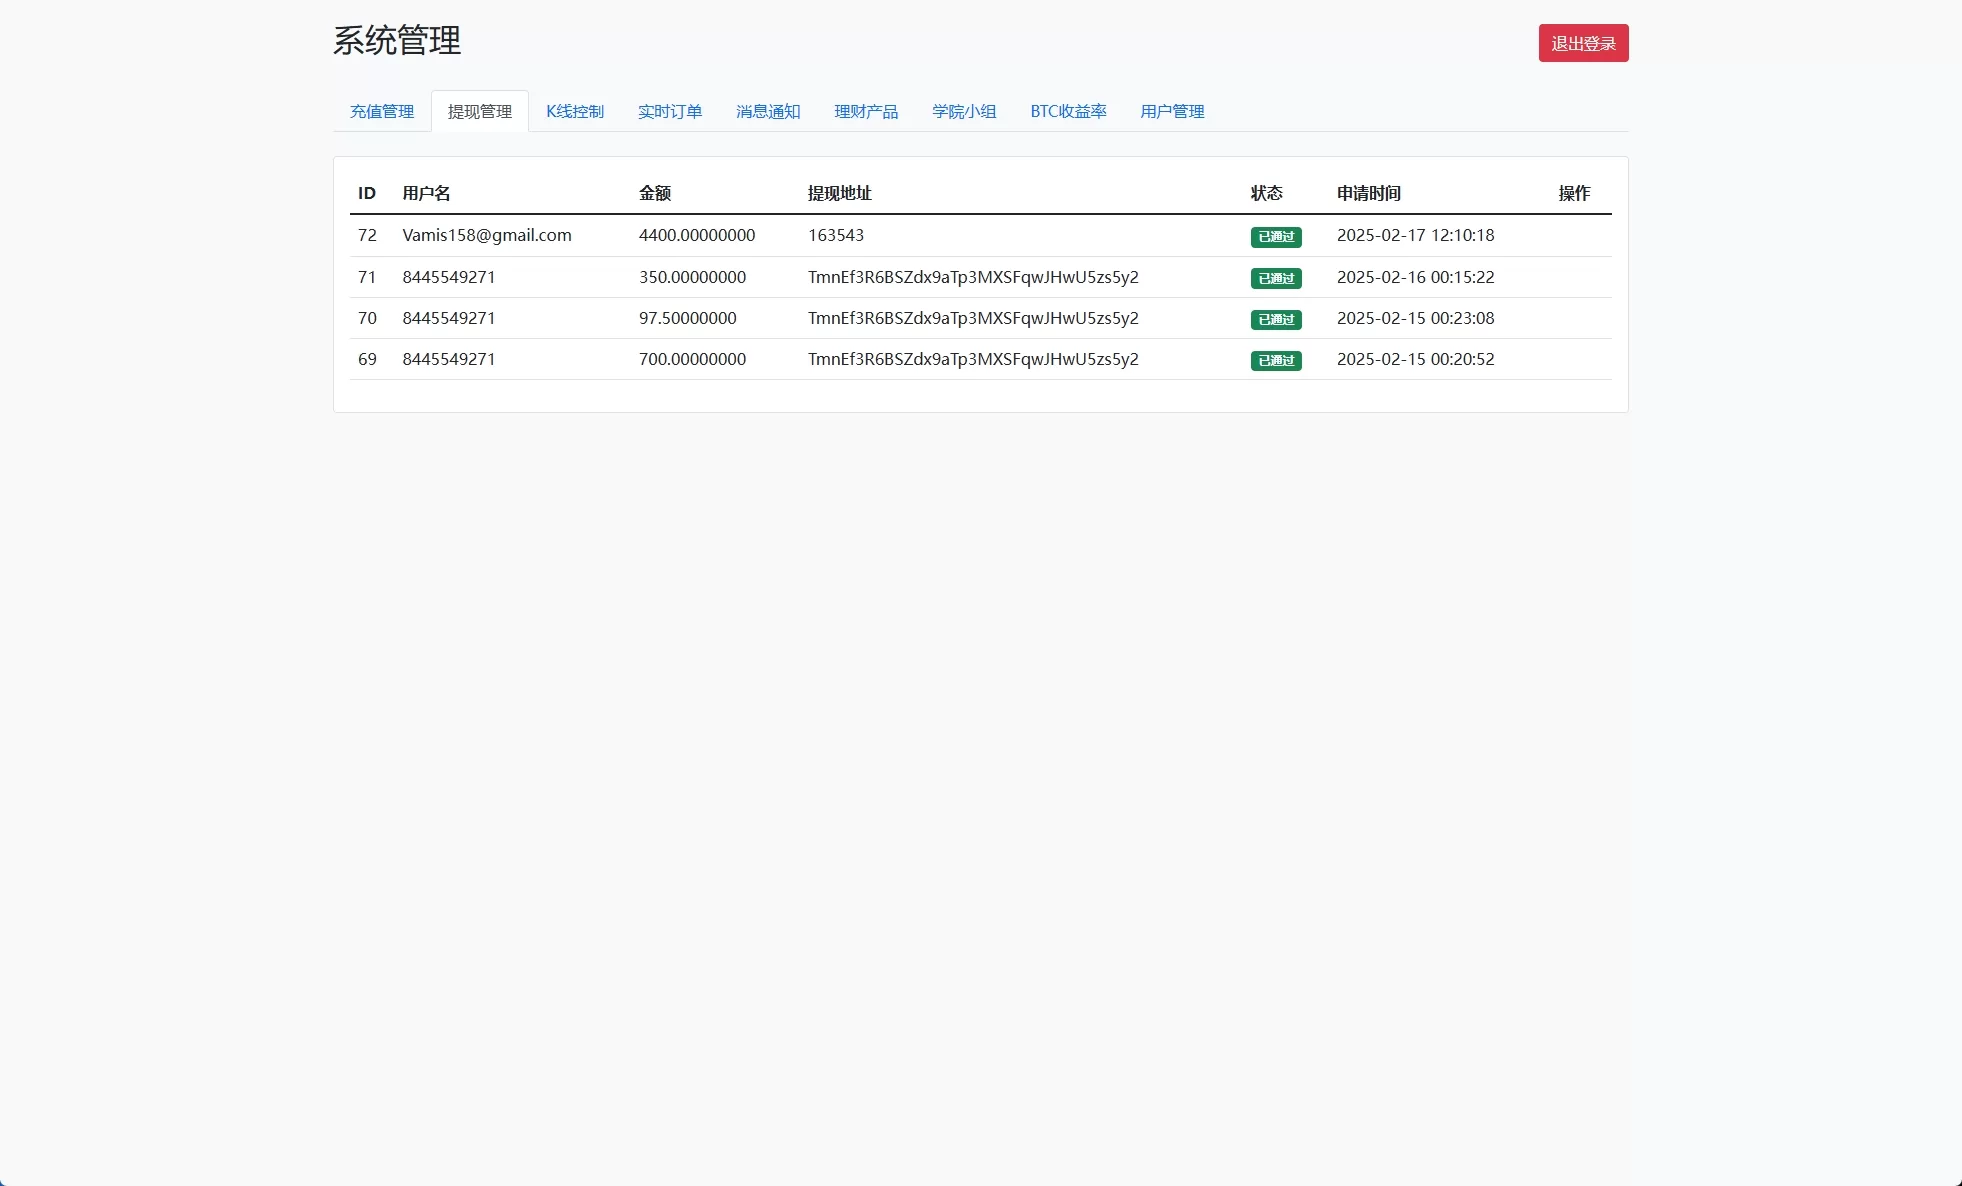
Task: Click the 已通过 status on row 69
Action: click(1276, 360)
